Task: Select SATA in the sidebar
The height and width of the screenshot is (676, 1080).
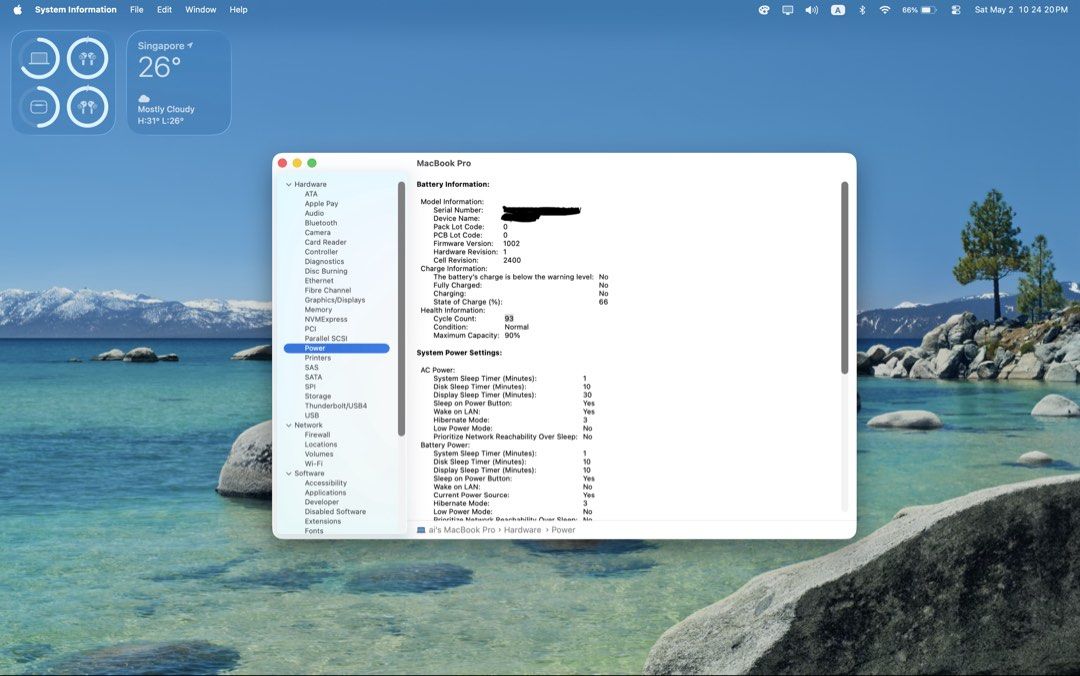Action: pos(313,378)
